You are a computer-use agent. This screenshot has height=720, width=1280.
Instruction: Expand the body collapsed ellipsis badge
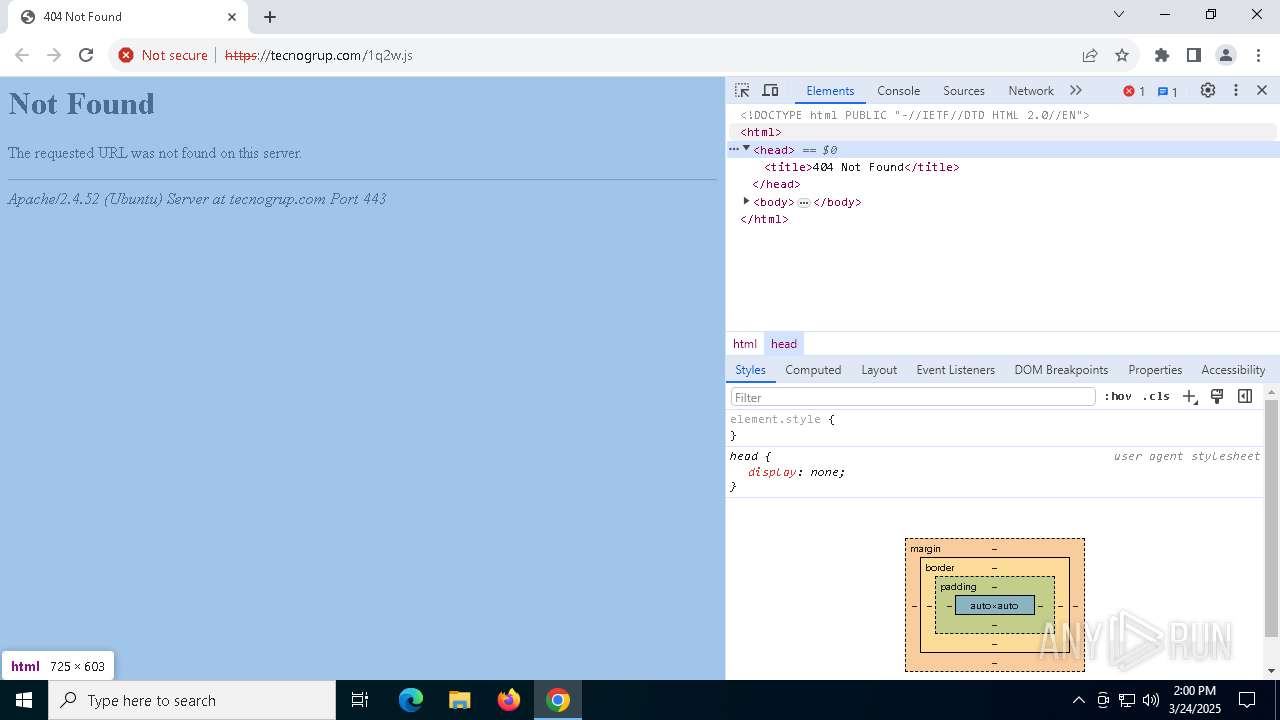click(804, 202)
